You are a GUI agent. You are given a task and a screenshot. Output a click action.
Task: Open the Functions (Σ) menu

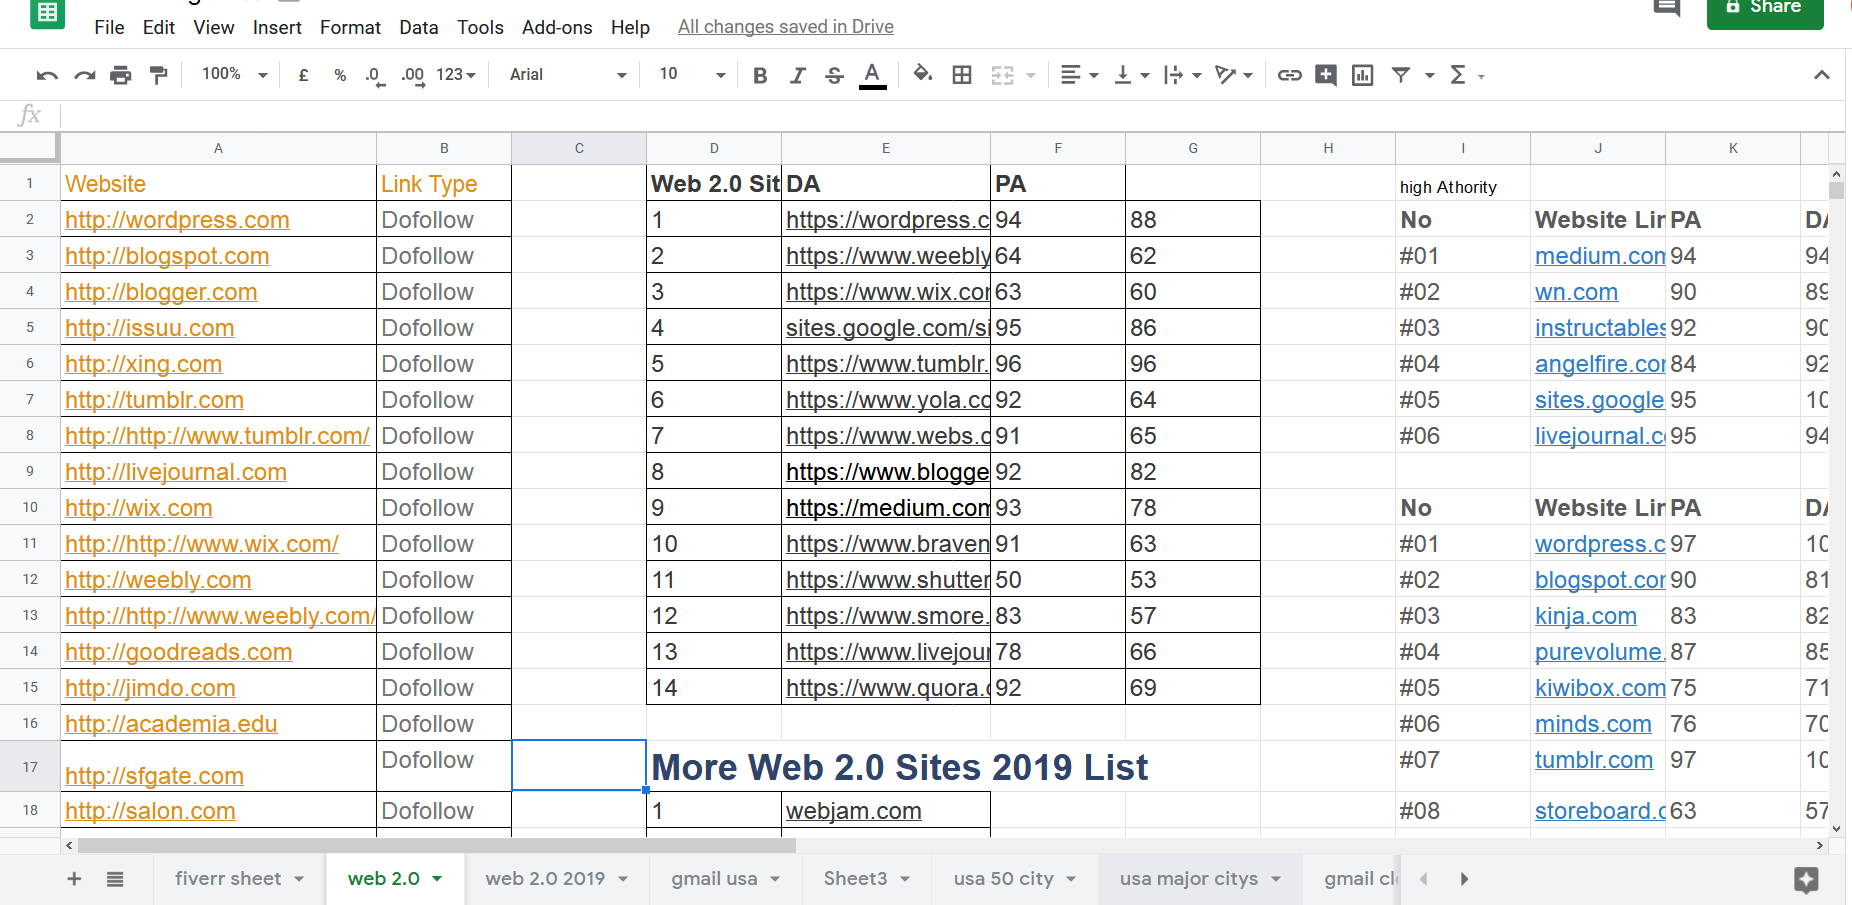click(1461, 74)
